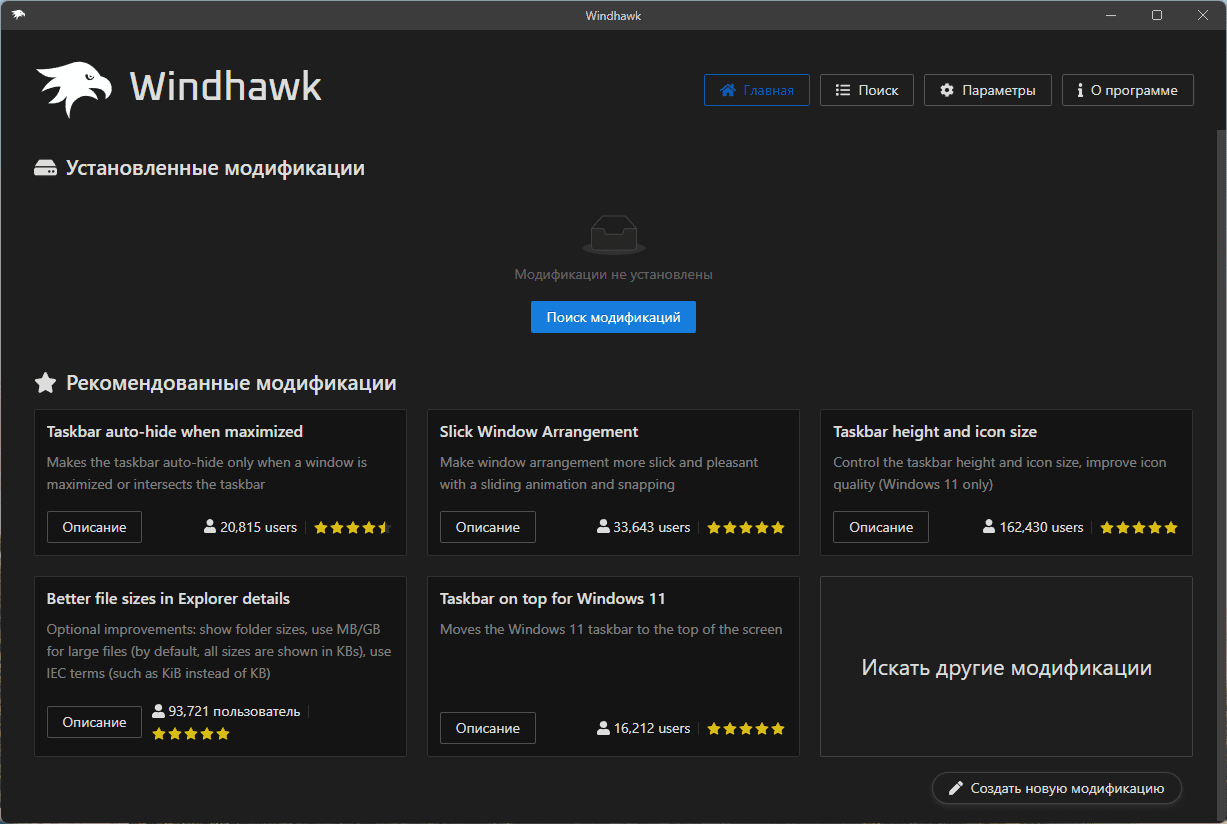This screenshot has width=1227, height=824.
Task: Click the Рекомендованные модификации heading
Action: (x=231, y=383)
